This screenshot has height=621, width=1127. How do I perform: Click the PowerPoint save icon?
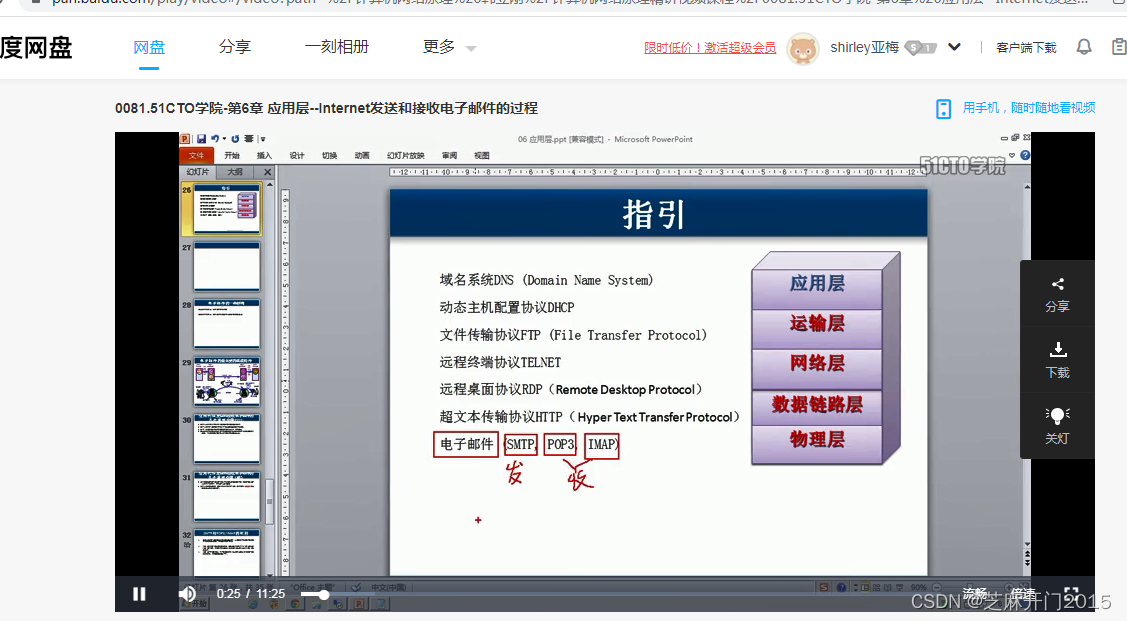click(x=201, y=139)
